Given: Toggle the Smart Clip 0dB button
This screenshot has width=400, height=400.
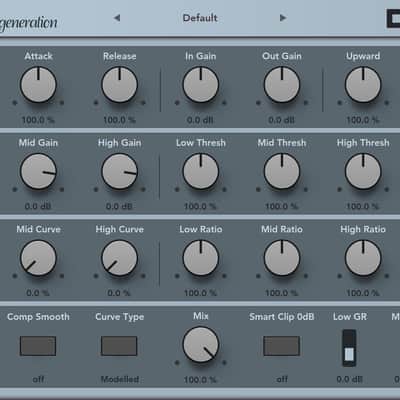Looking at the screenshot, I should (x=282, y=346).
